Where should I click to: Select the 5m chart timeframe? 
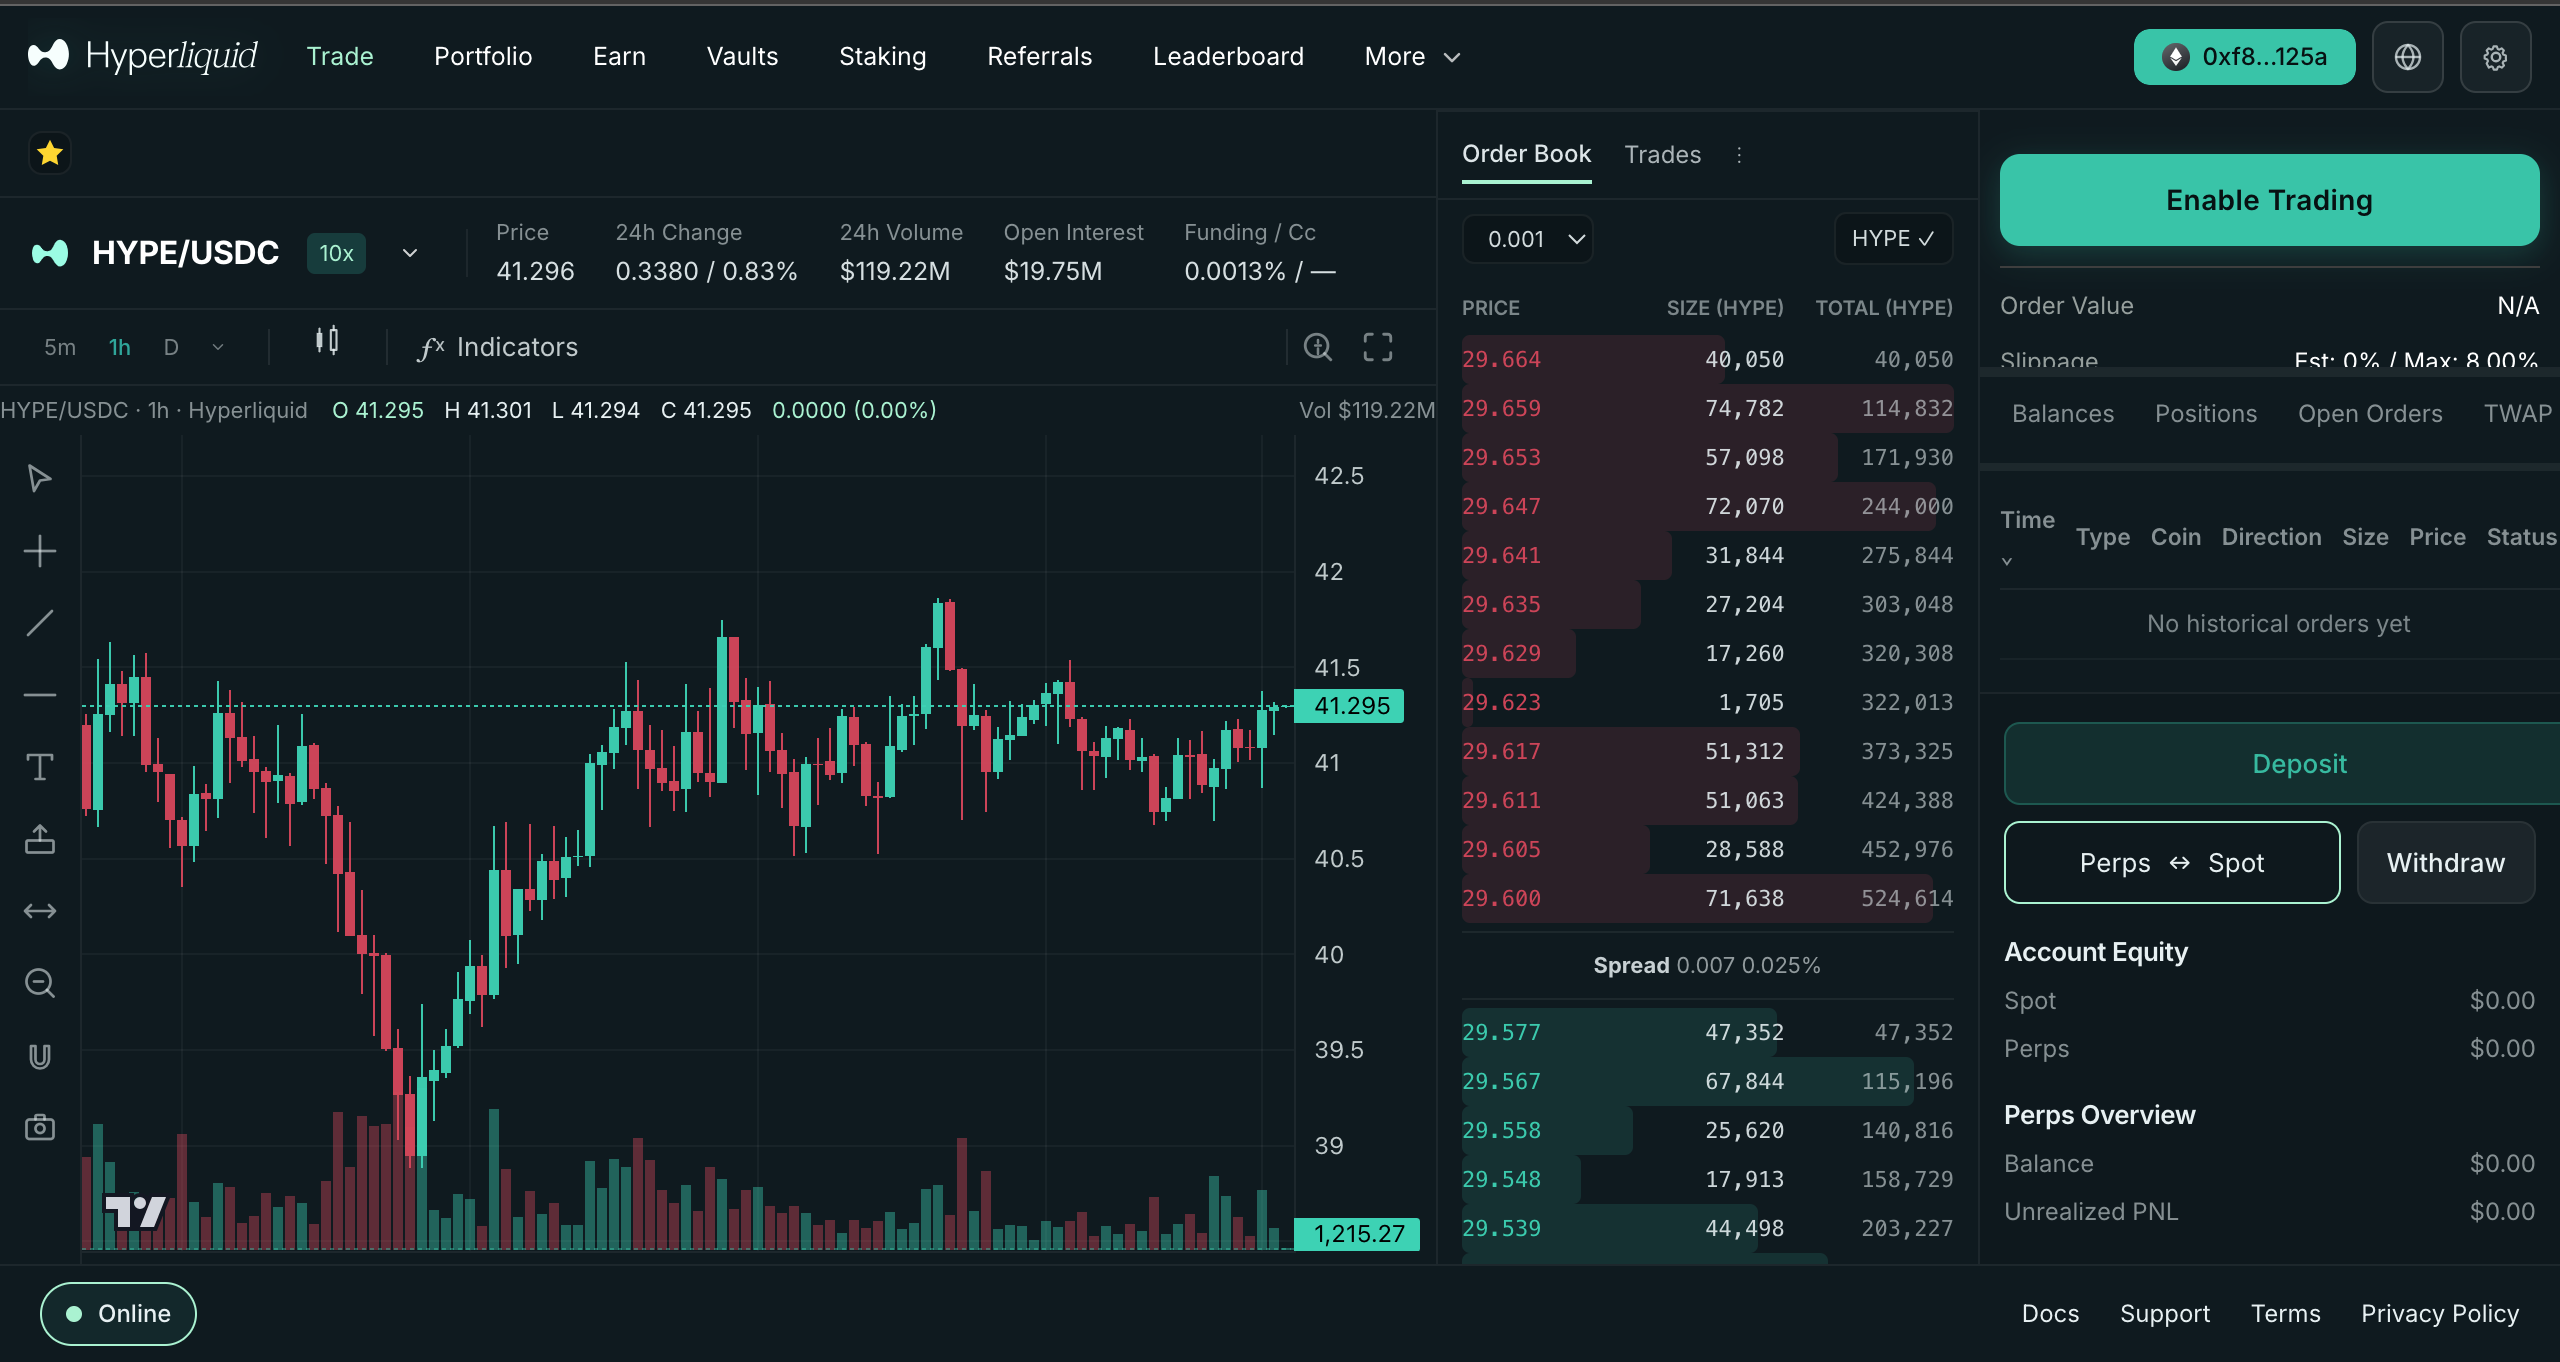point(60,347)
